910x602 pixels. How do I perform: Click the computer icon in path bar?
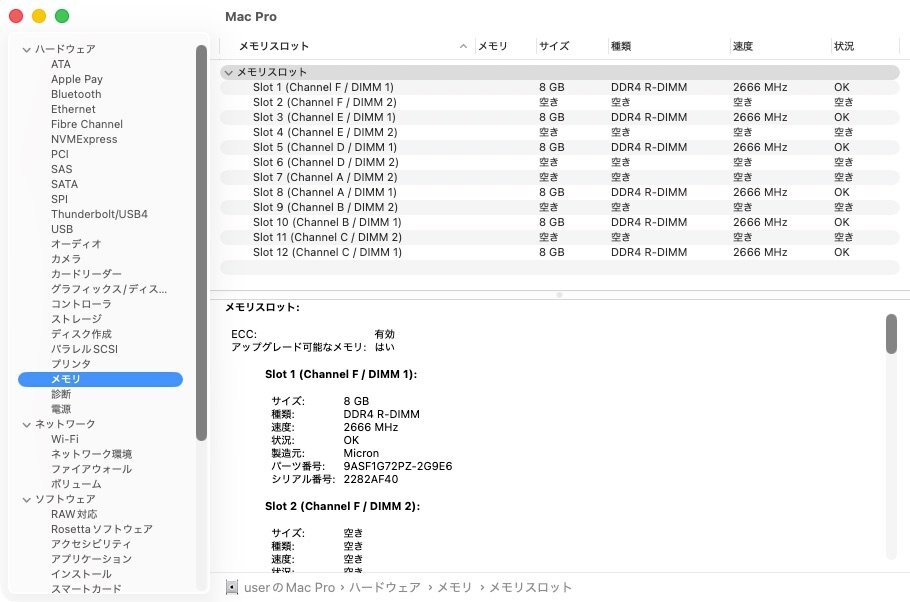pos(232,587)
